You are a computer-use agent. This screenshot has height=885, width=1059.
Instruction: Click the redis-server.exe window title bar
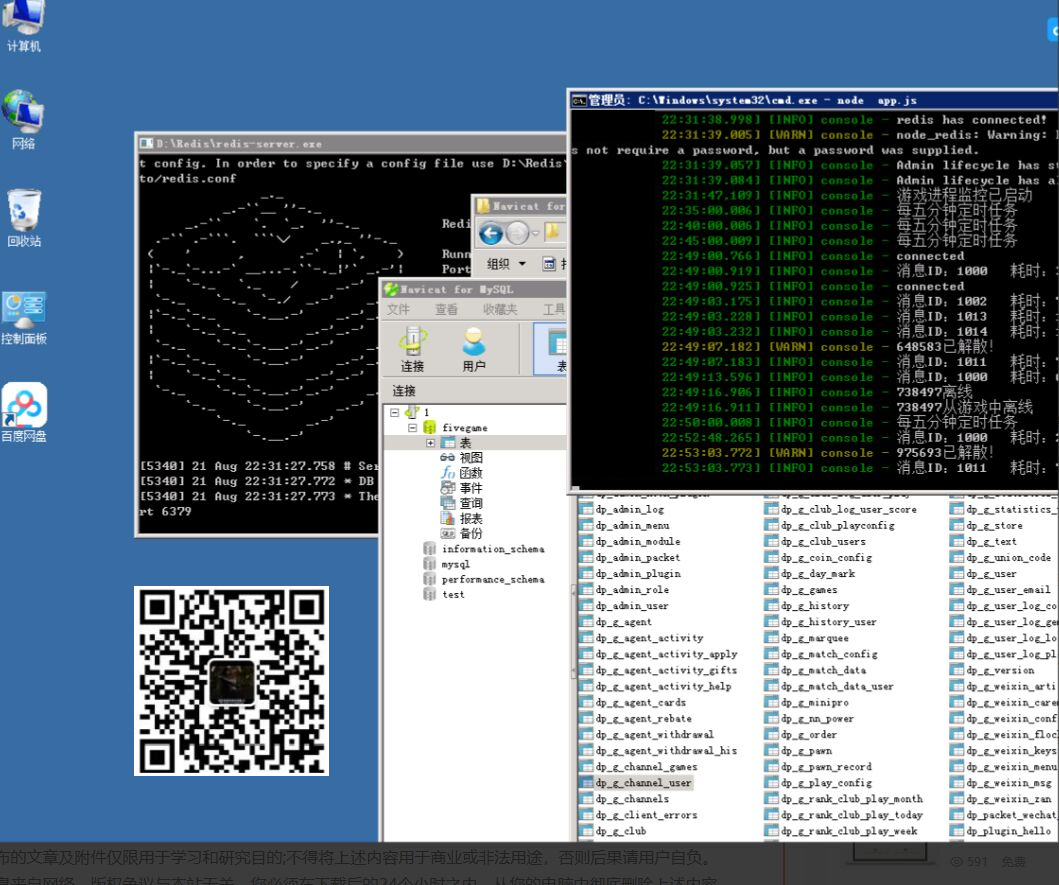coord(351,144)
